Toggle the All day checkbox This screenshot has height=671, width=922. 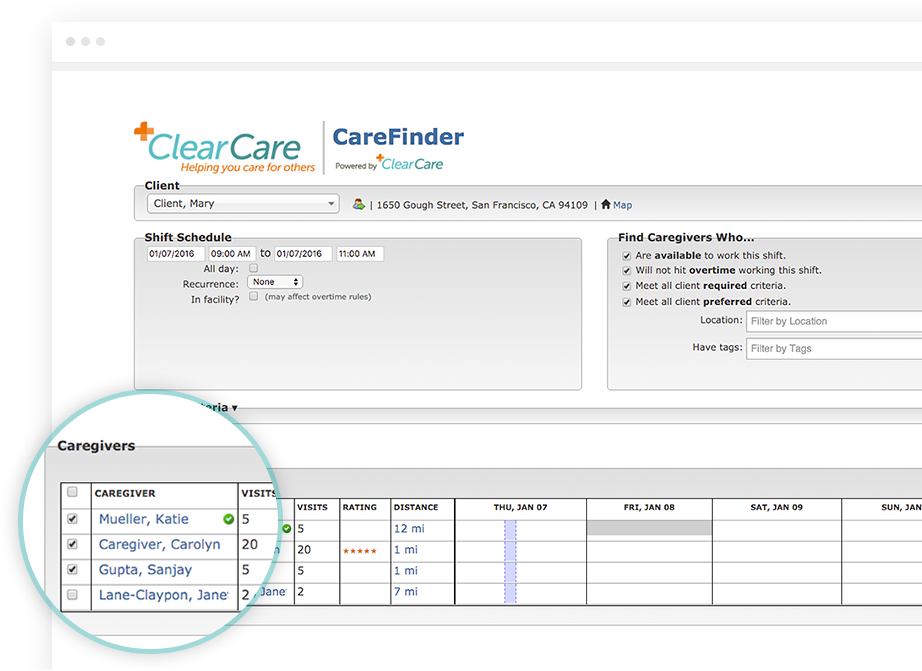[253, 268]
